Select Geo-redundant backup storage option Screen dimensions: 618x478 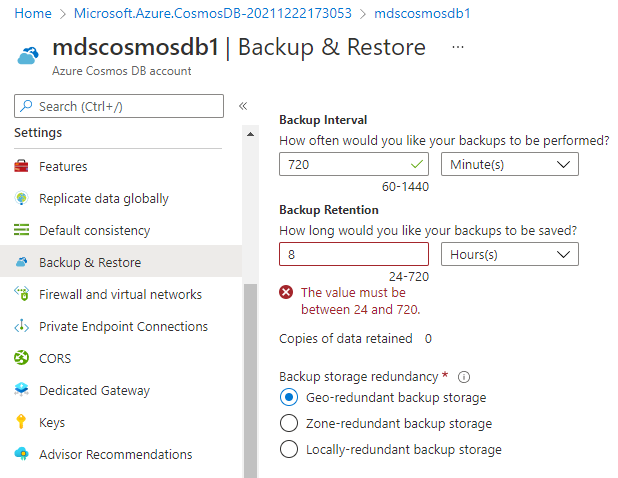click(x=289, y=397)
